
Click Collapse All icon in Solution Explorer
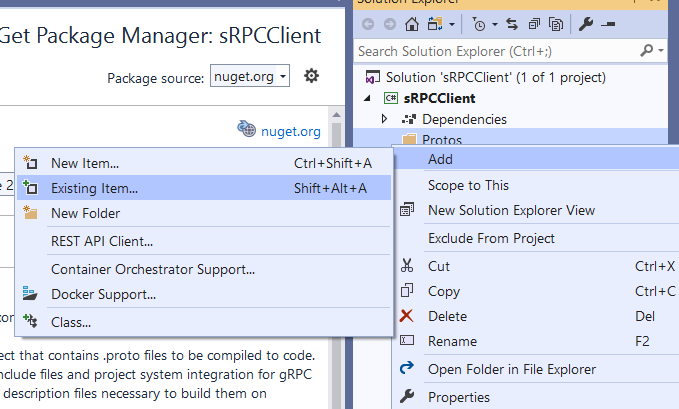coord(534,24)
